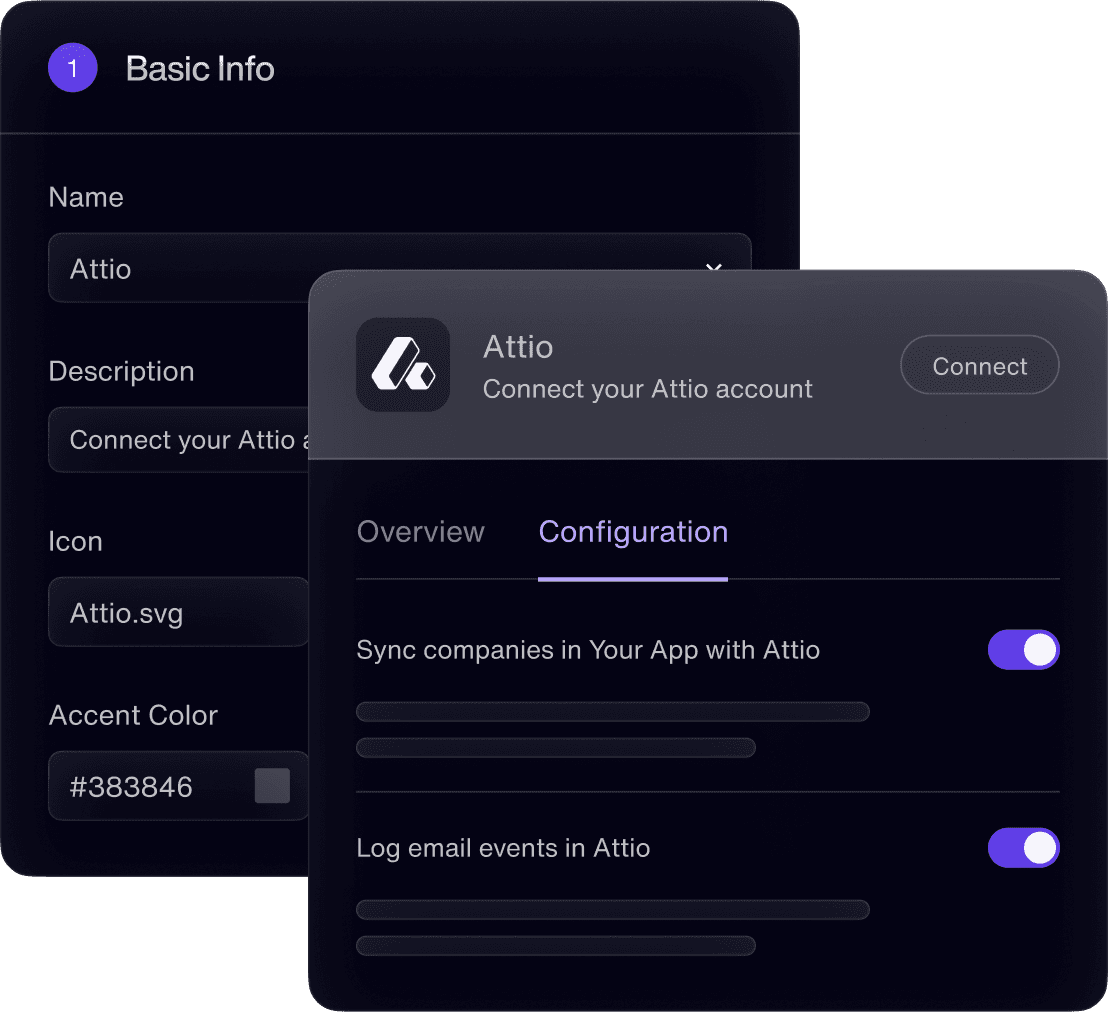Click the Attio logo icon
Screen dimensions: 1108x1024
[x=402, y=365]
